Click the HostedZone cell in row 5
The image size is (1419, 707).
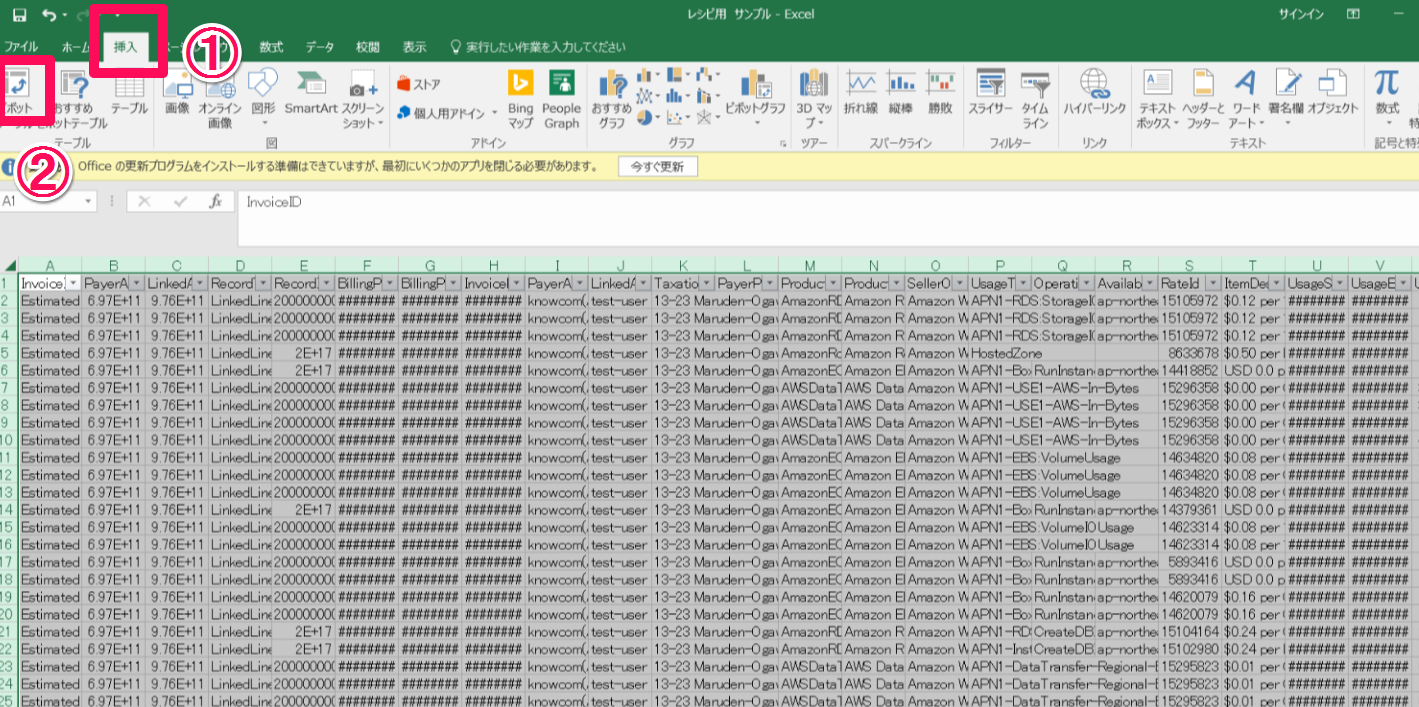click(x=1000, y=353)
